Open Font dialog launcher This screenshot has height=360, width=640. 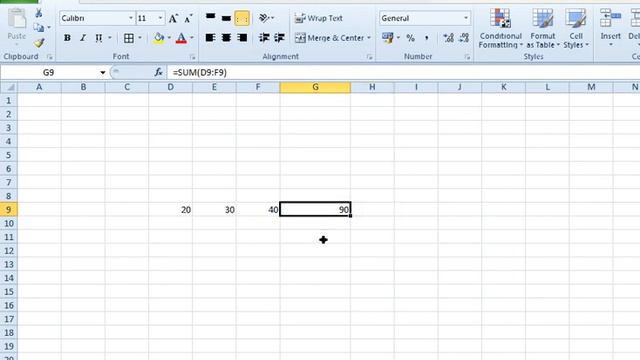tap(192, 57)
